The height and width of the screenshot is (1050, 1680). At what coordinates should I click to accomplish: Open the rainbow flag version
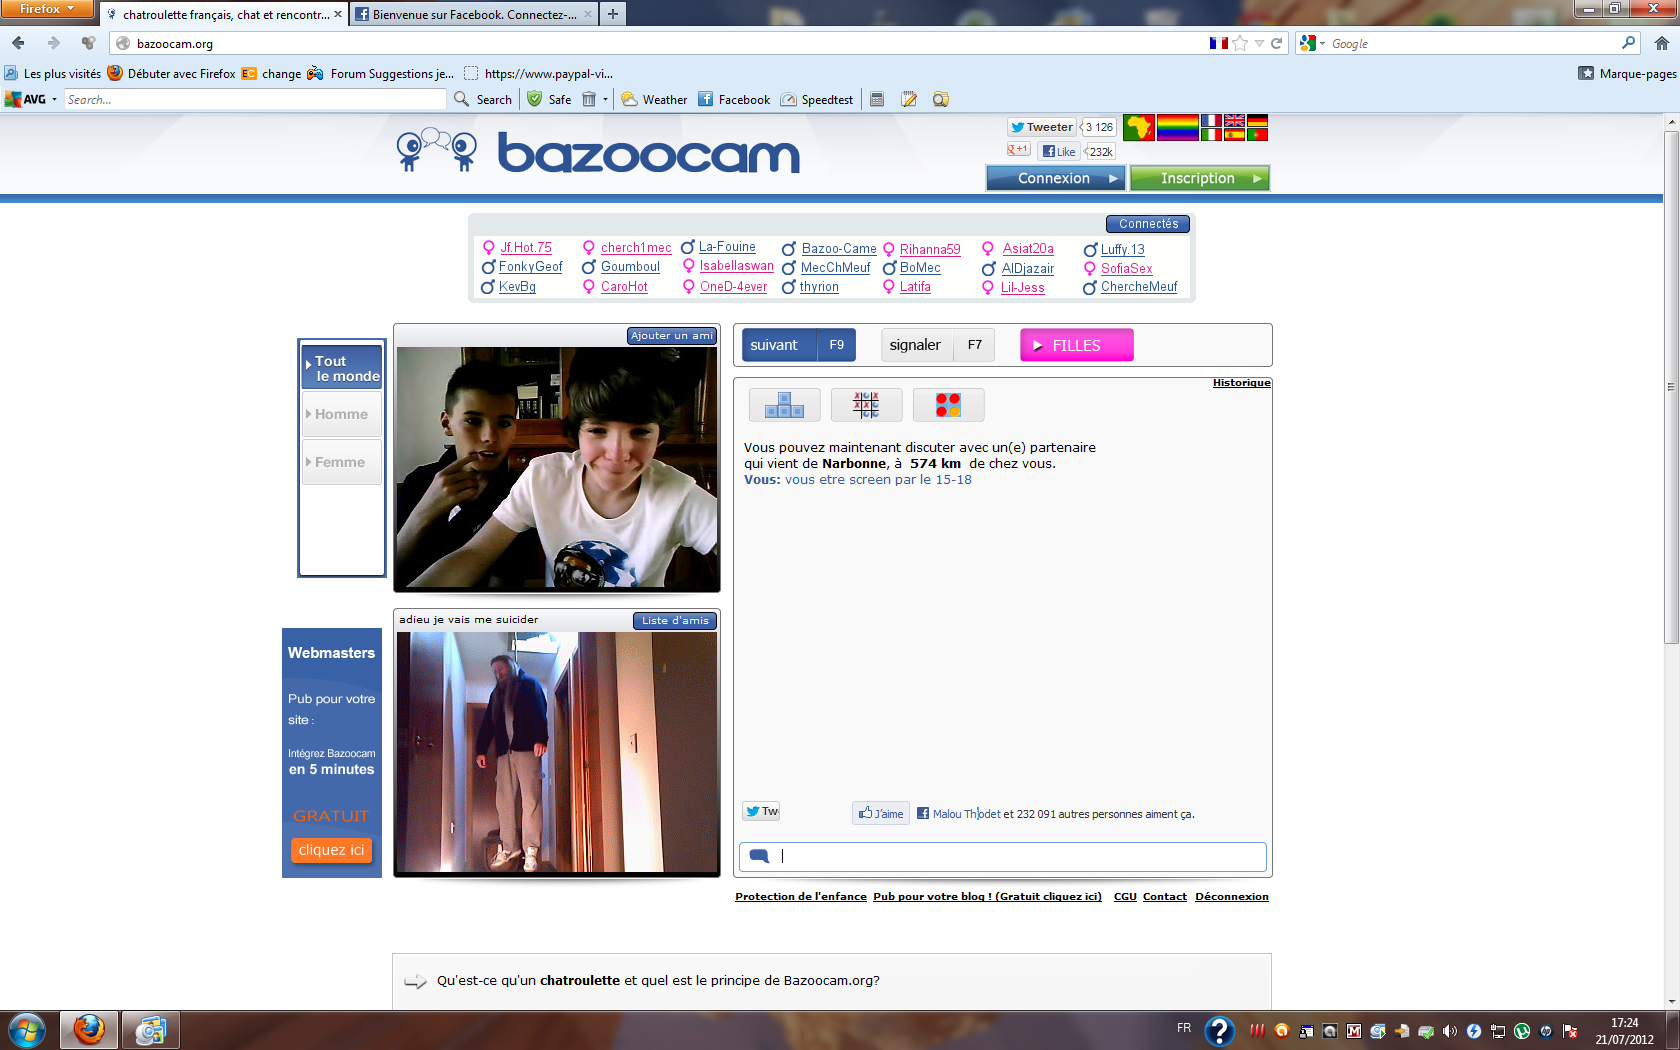pyautogui.click(x=1177, y=128)
